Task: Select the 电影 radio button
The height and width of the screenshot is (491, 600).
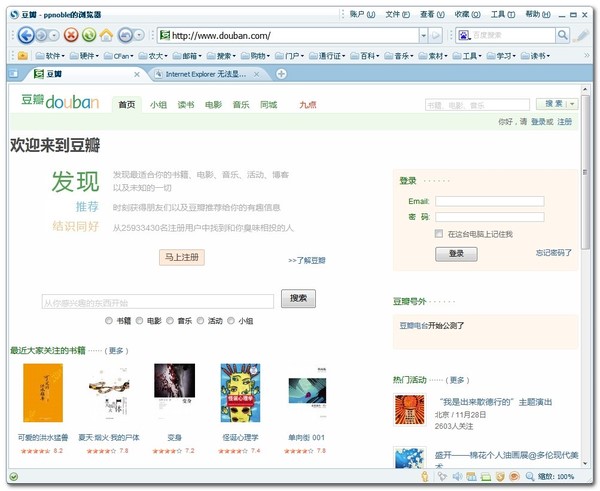Action: click(139, 321)
